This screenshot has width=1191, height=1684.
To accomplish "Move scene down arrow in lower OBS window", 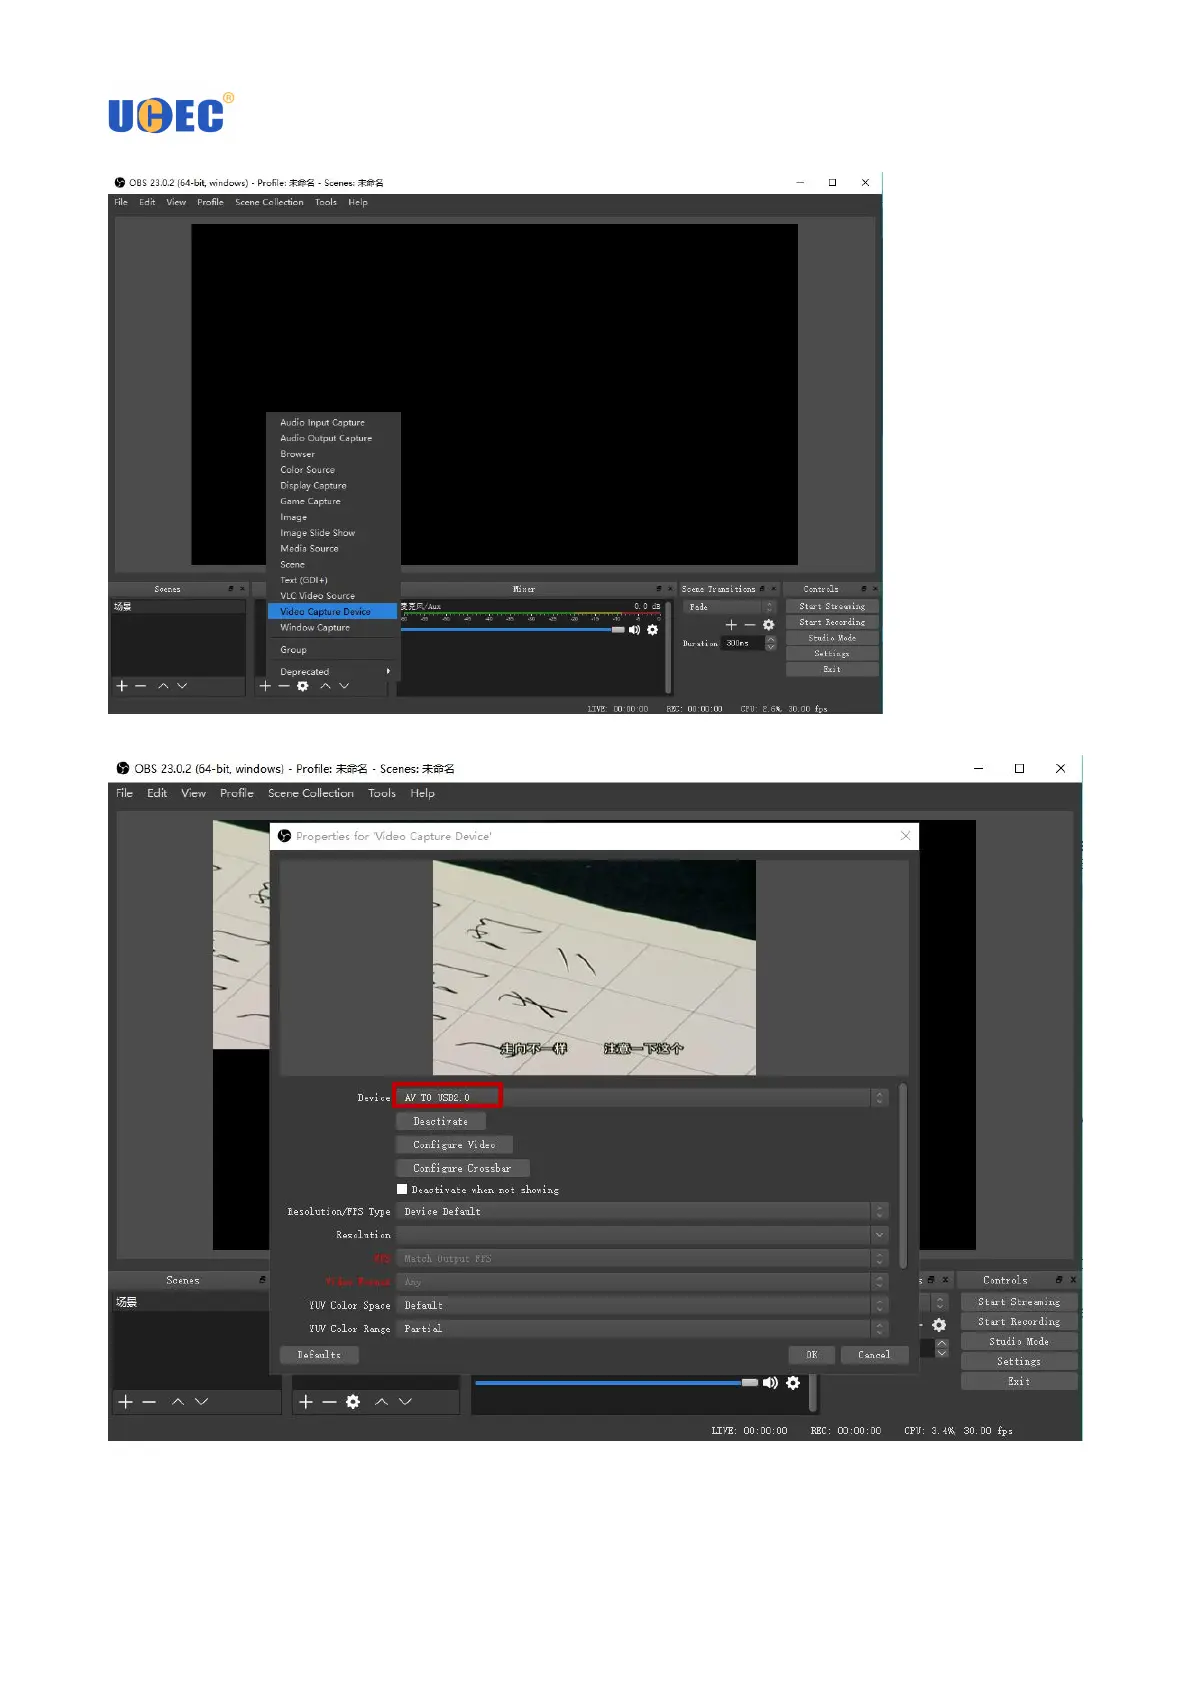I will coord(201,1402).
